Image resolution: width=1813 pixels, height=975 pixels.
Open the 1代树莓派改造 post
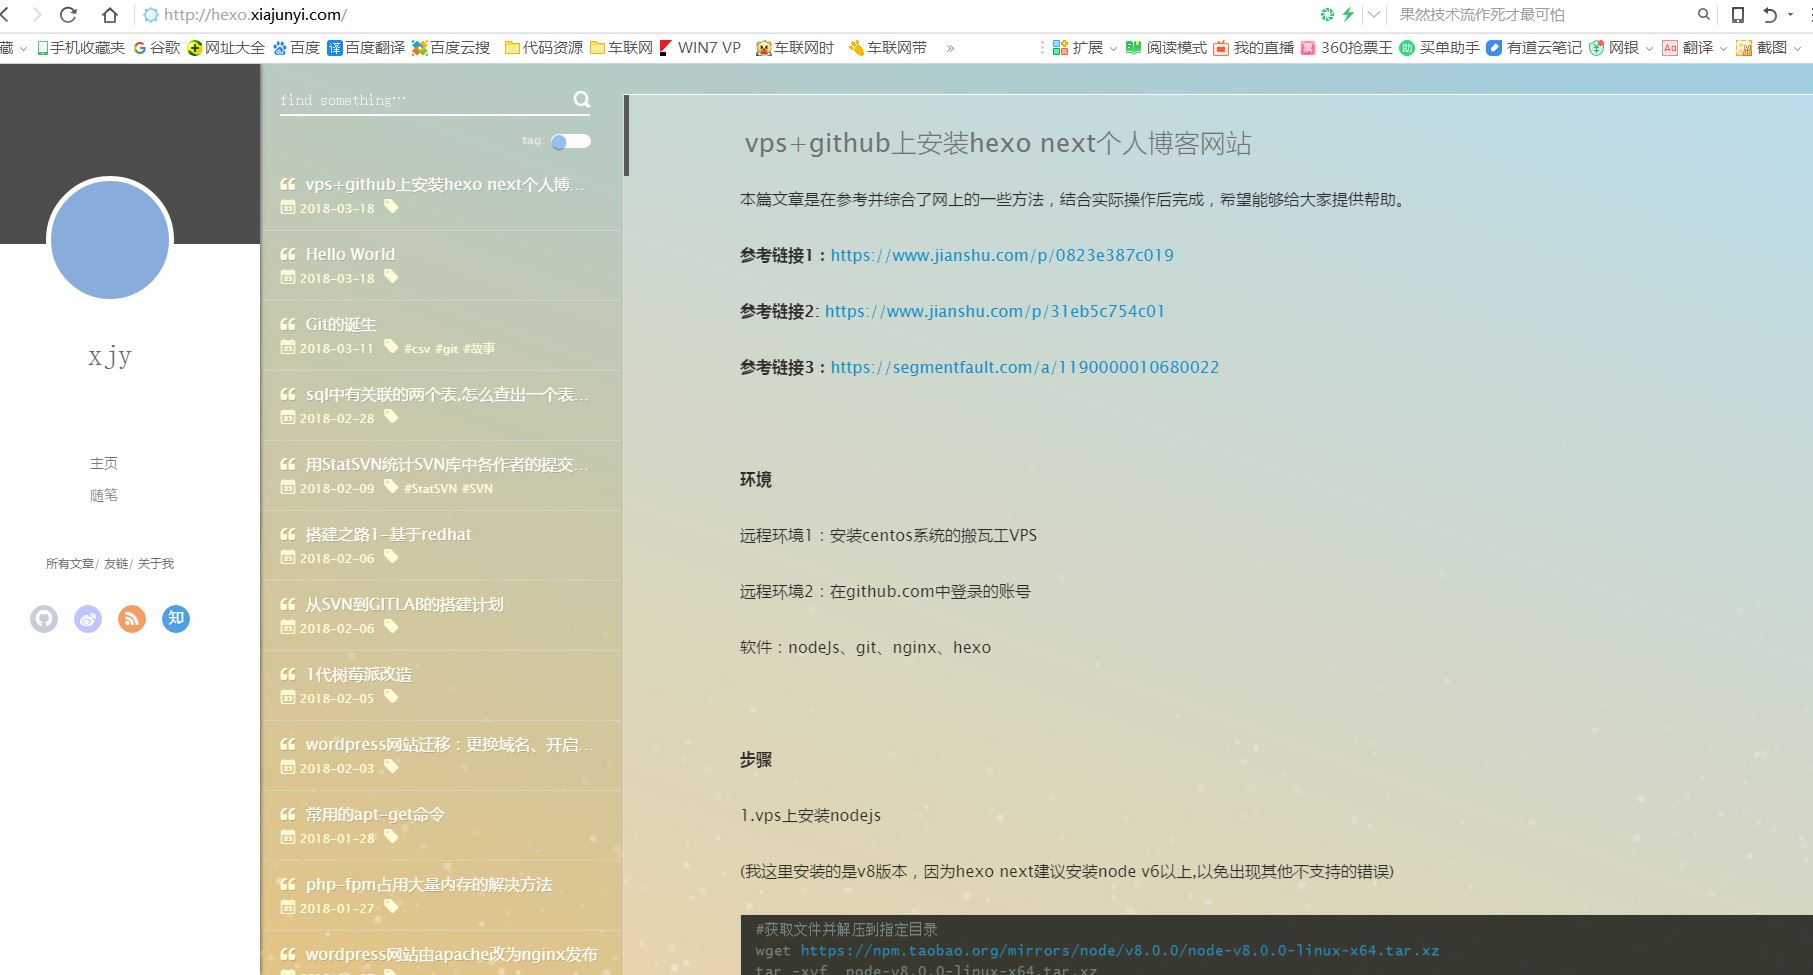point(358,674)
